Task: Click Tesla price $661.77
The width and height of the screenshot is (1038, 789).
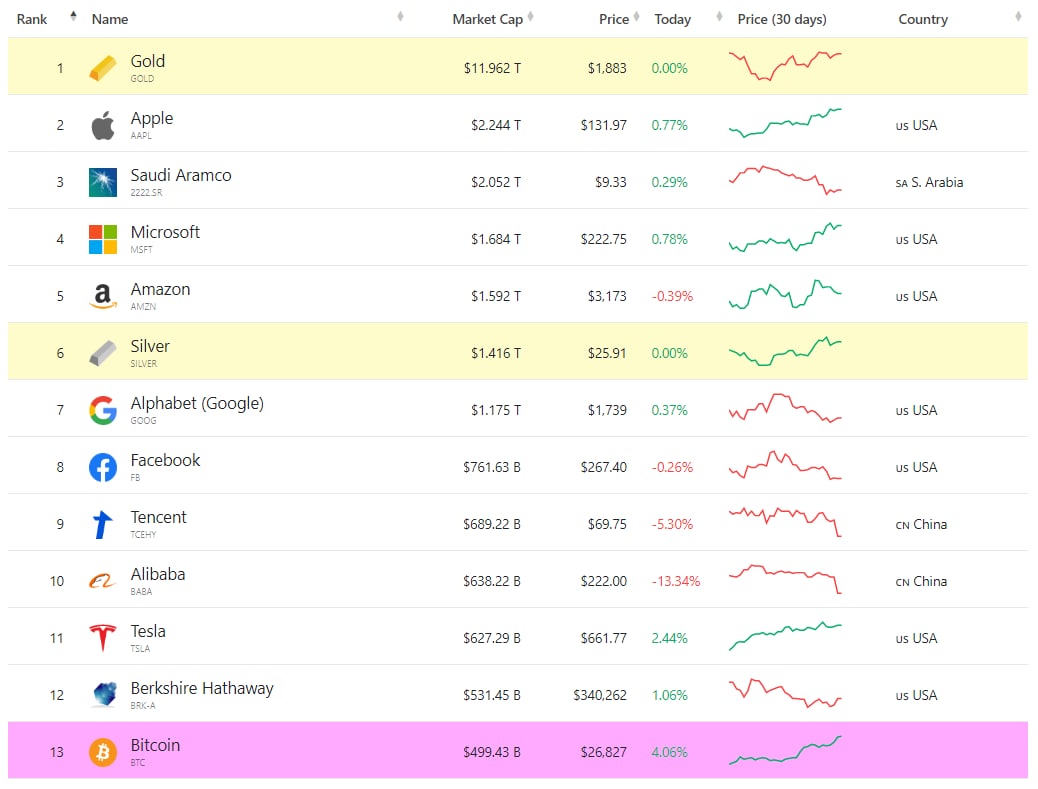Action: [603, 638]
